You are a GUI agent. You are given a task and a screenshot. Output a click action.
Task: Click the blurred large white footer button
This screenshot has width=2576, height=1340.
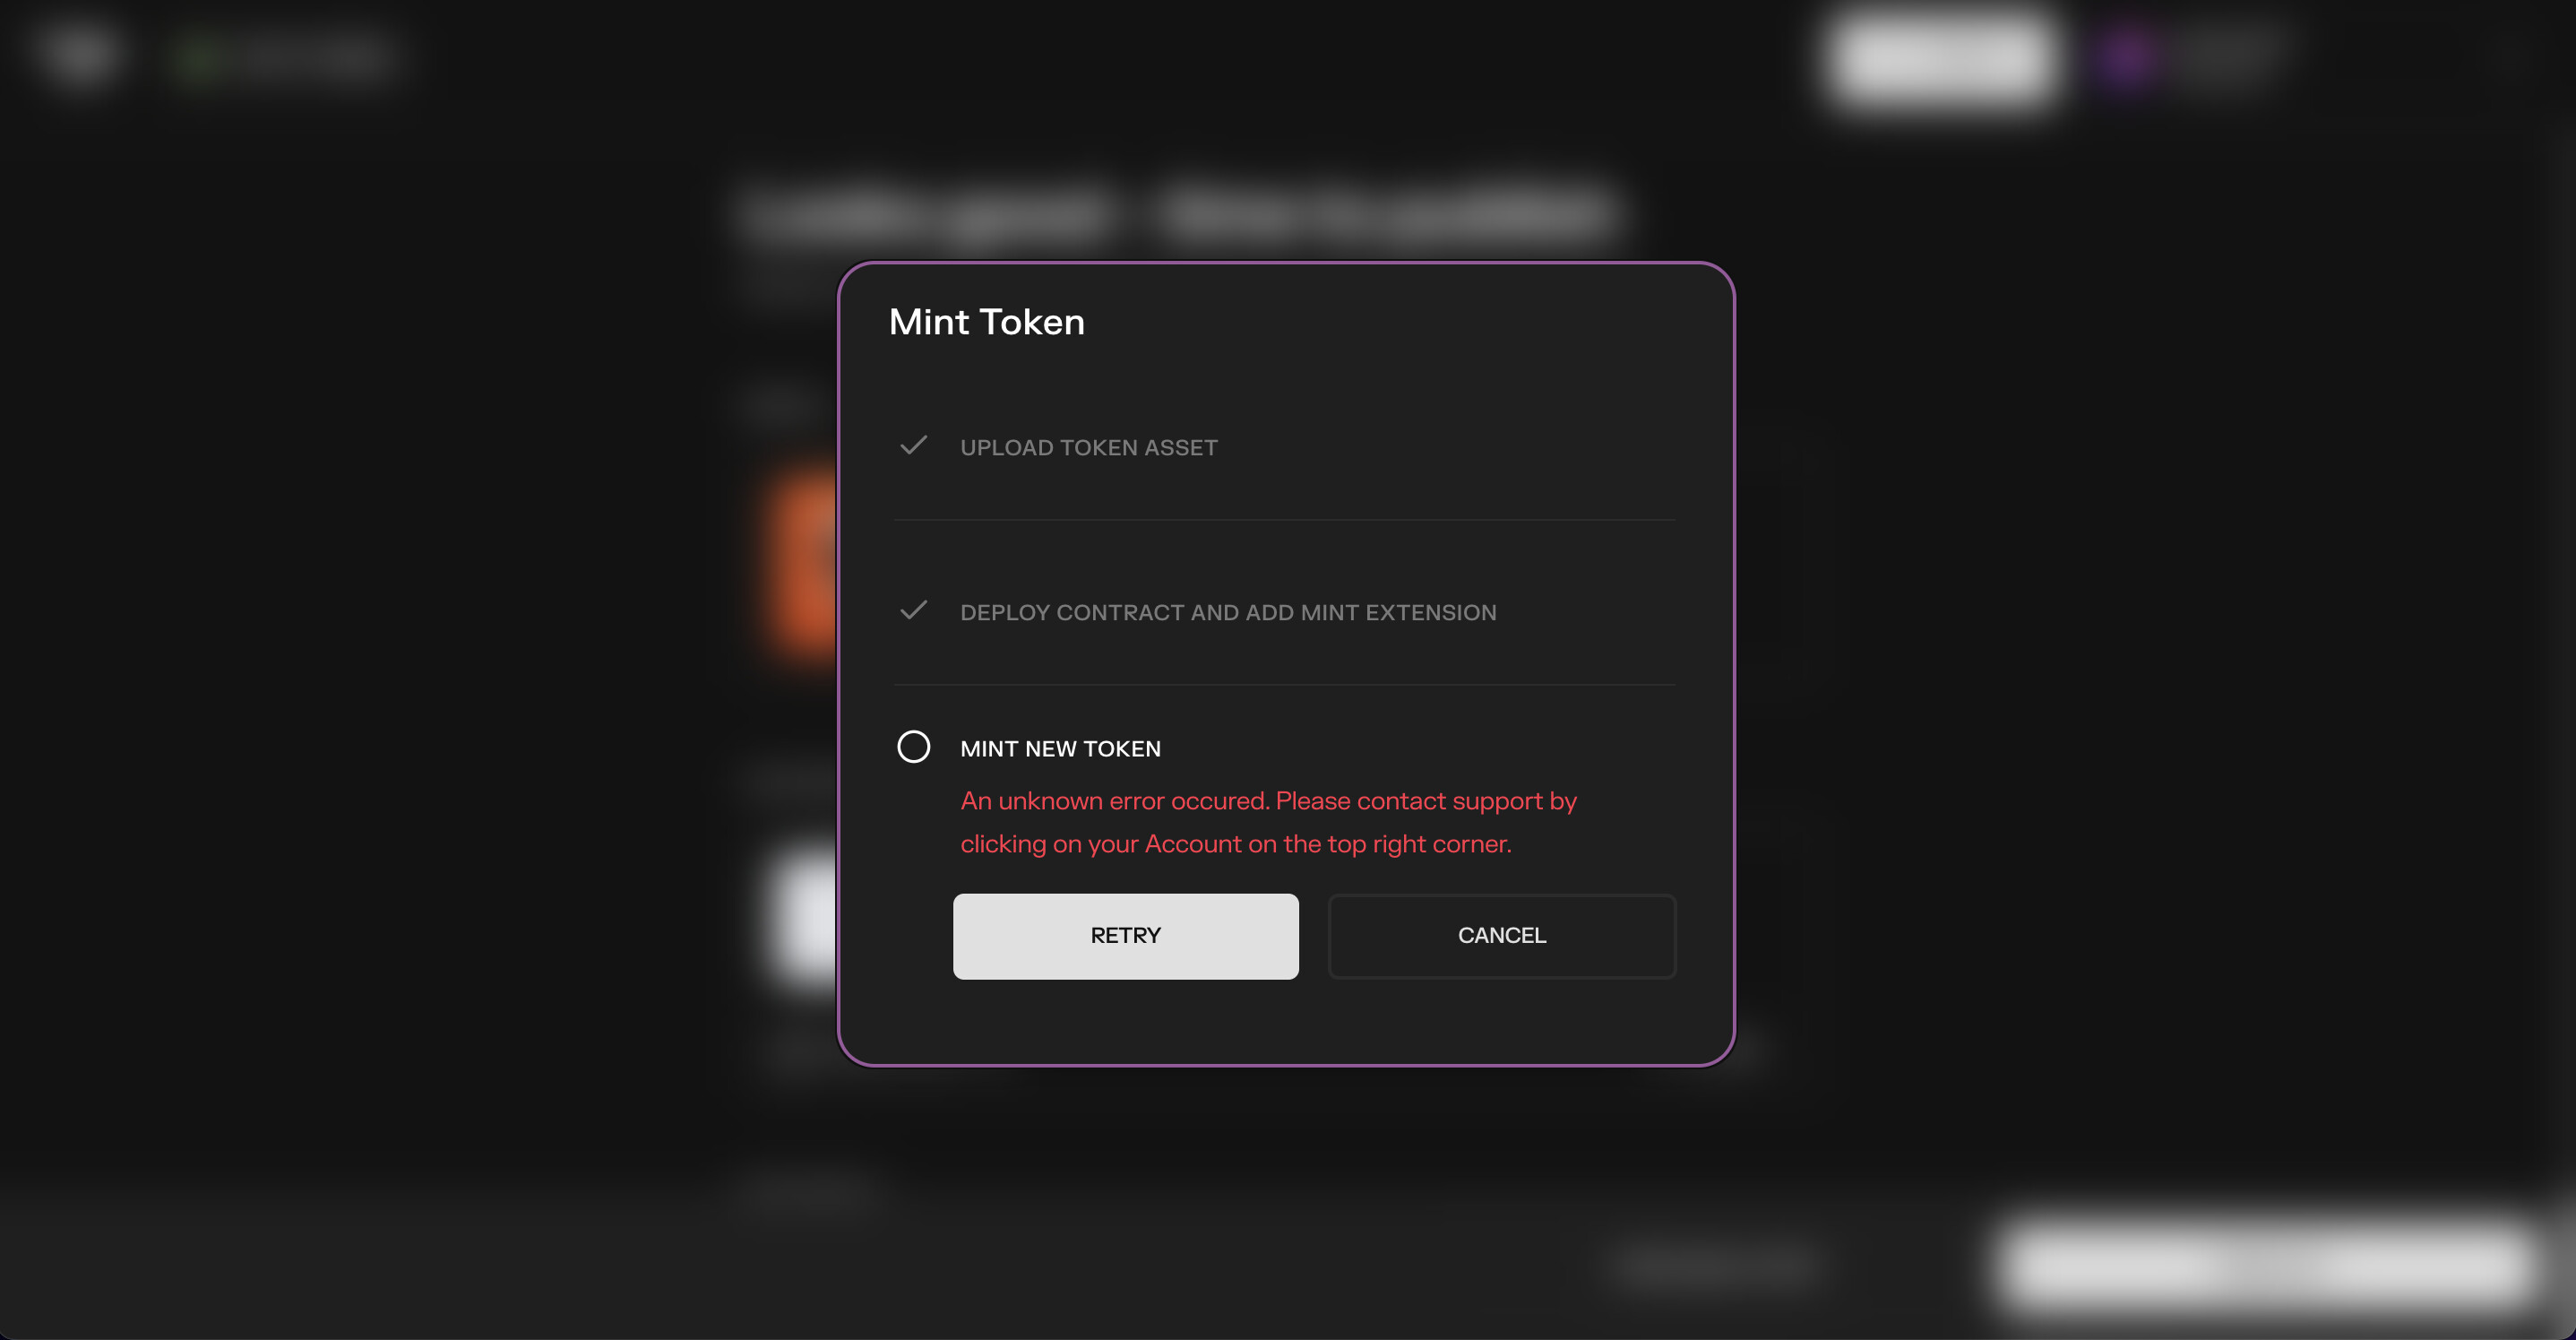pos(2264,1264)
